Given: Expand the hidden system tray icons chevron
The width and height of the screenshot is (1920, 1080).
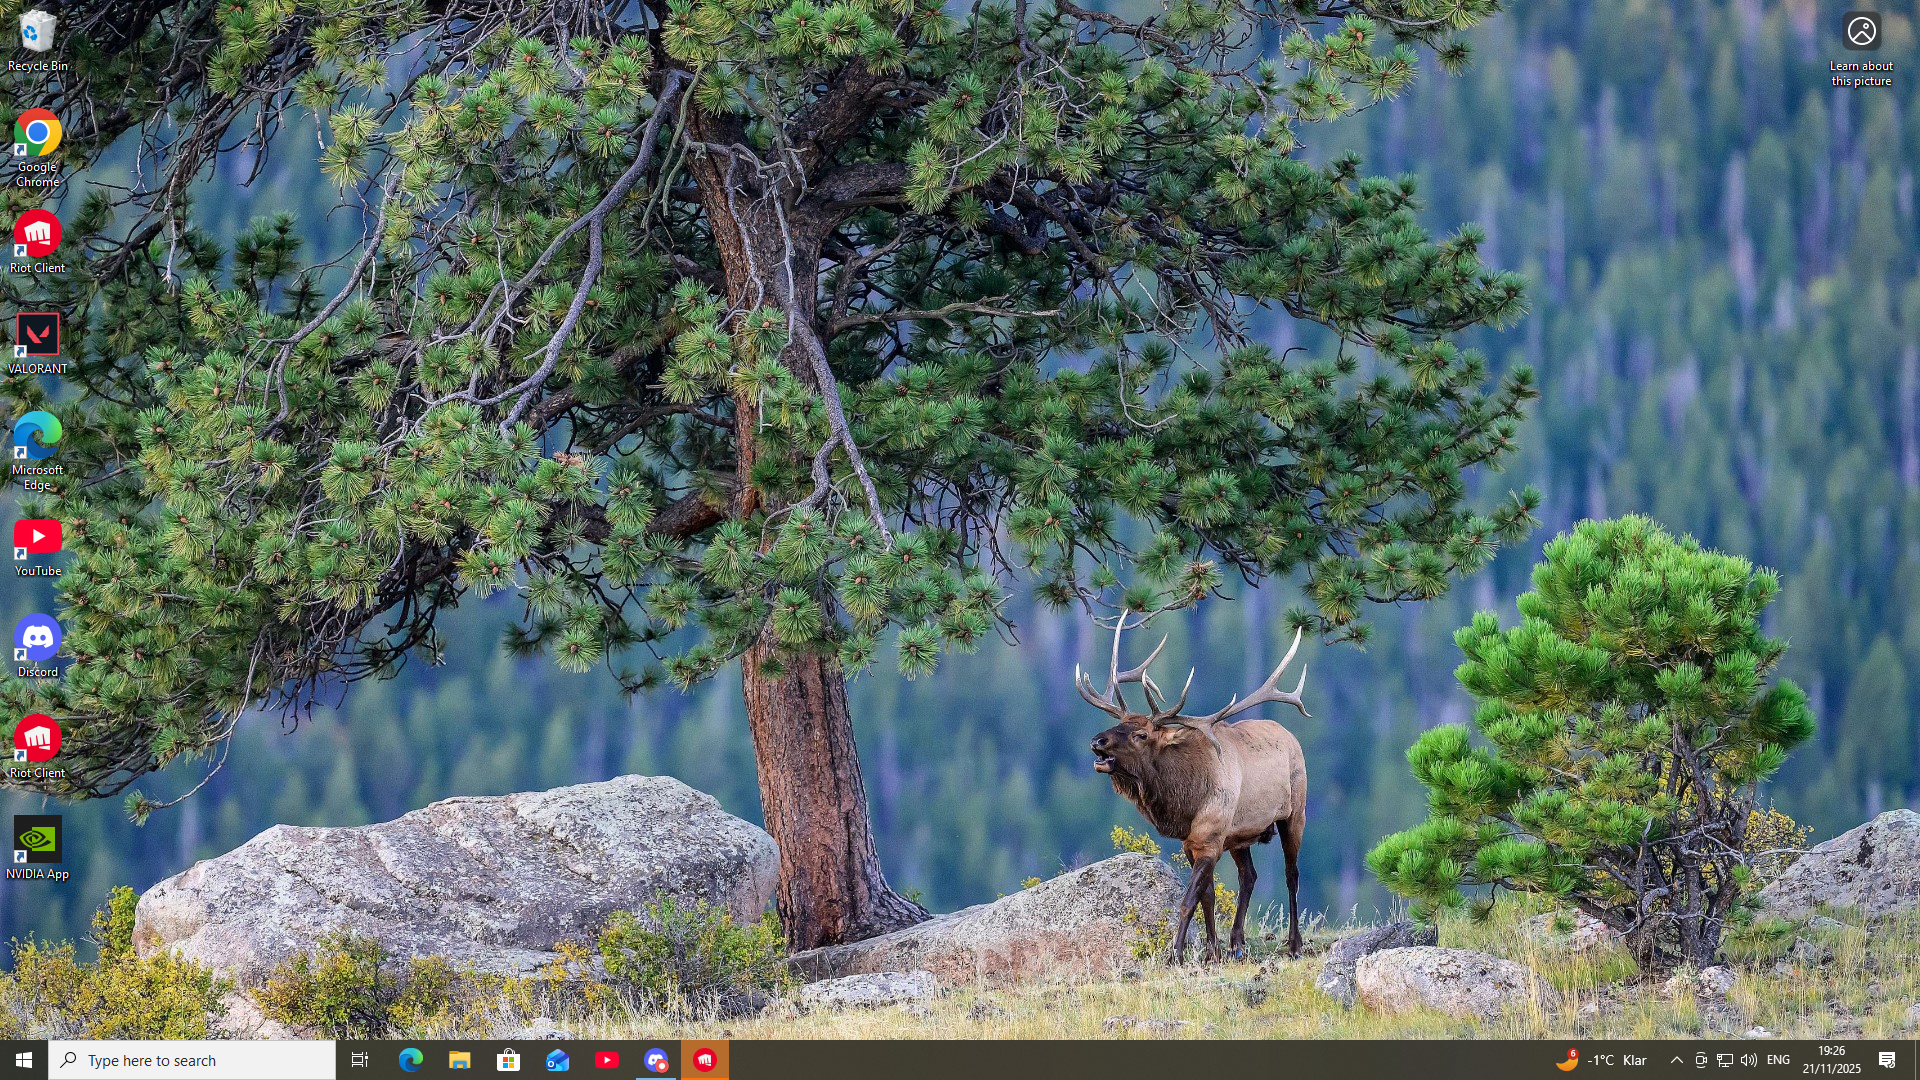Looking at the screenshot, I should point(1677,1060).
